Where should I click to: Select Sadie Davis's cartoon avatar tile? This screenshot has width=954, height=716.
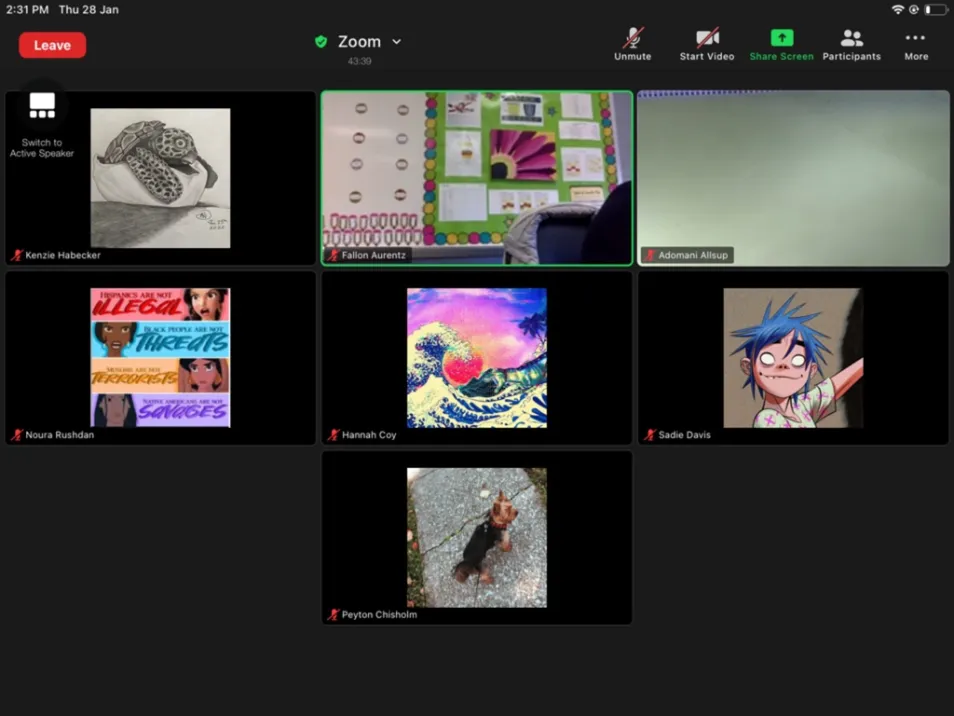pos(793,358)
